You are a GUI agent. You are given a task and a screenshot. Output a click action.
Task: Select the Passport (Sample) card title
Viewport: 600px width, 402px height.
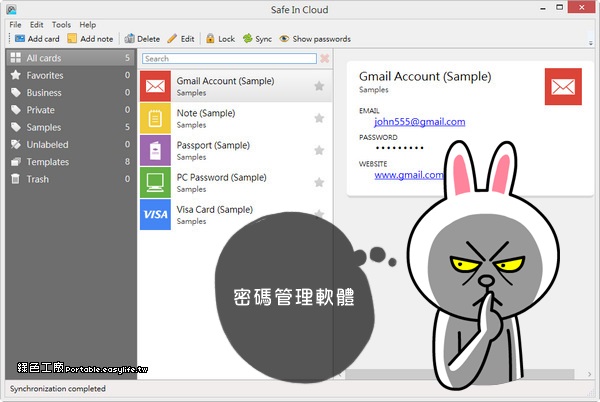(x=213, y=145)
